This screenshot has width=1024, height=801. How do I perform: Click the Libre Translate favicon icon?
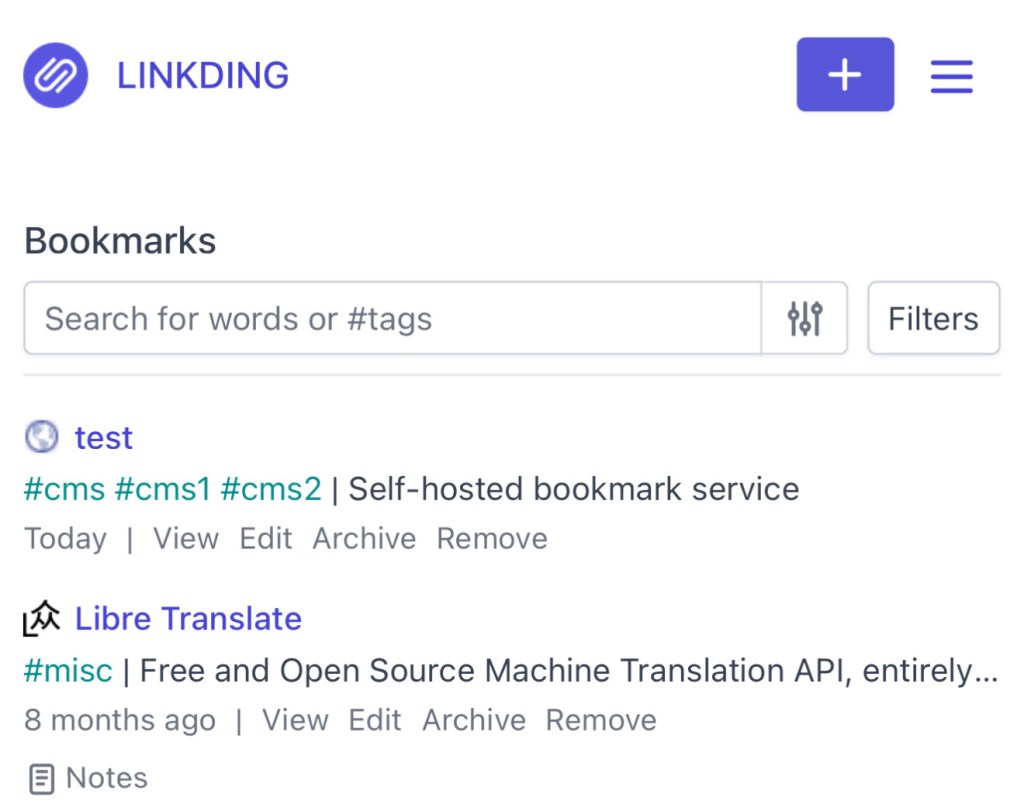pyautogui.click(x=42, y=619)
